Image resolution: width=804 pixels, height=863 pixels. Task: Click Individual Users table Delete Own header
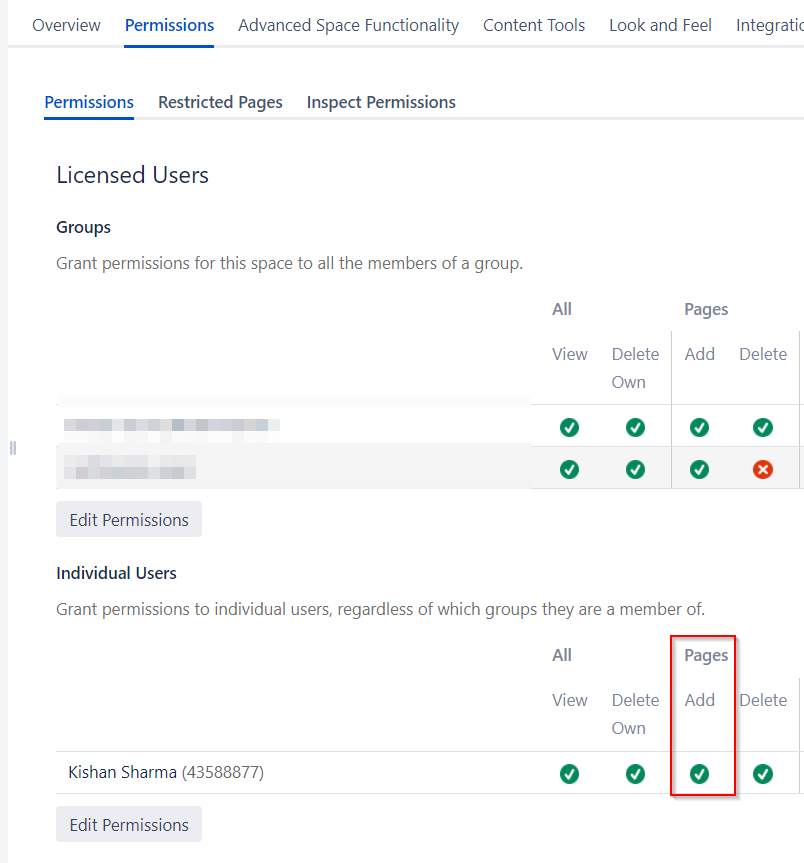635,714
